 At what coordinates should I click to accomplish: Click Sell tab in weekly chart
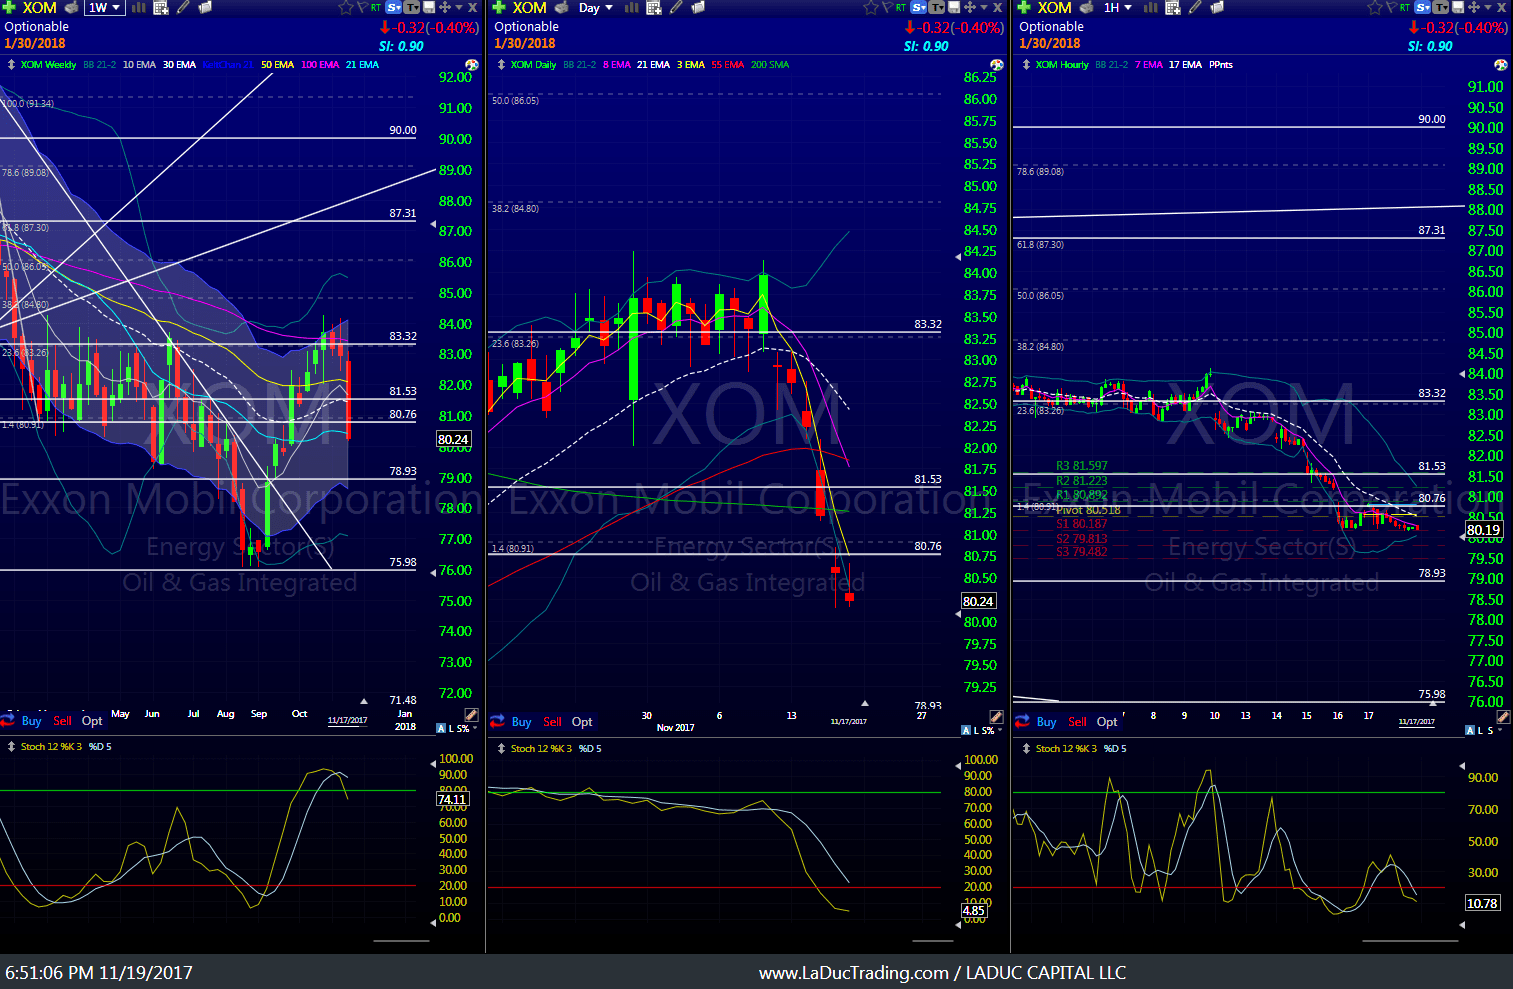click(x=62, y=721)
